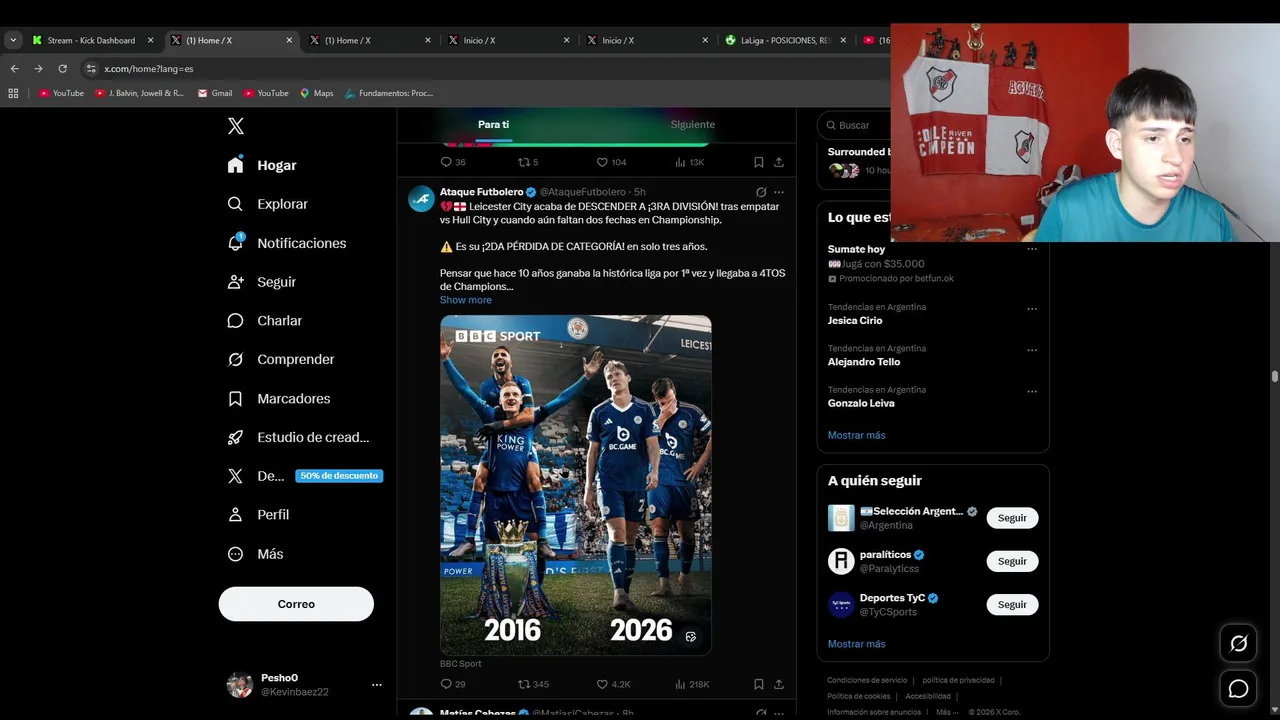This screenshot has height=720, width=1280.
Task: Open Comprender (Grok) in the sidebar
Action: click(280, 359)
